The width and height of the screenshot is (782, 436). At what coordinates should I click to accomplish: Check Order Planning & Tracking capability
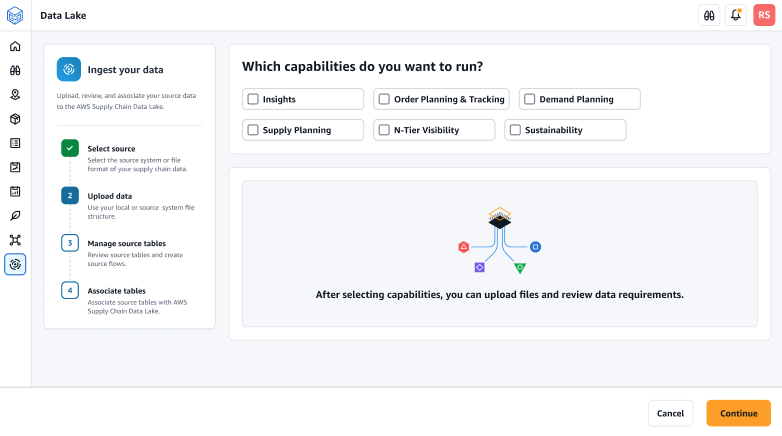384,99
